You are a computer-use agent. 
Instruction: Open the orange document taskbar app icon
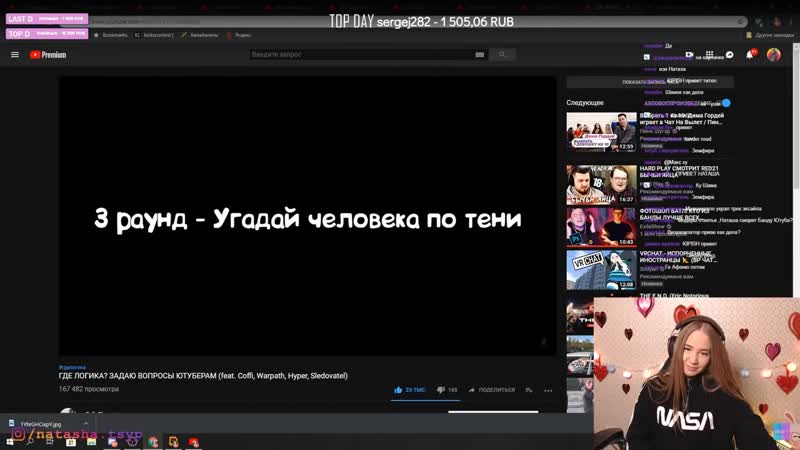click(x=173, y=442)
